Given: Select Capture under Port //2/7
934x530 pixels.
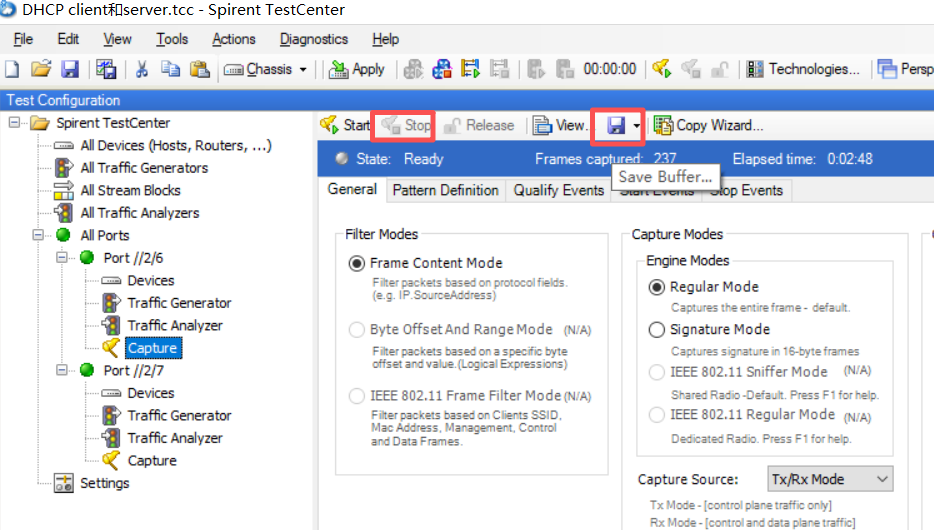Looking at the screenshot, I should [x=152, y=460].
